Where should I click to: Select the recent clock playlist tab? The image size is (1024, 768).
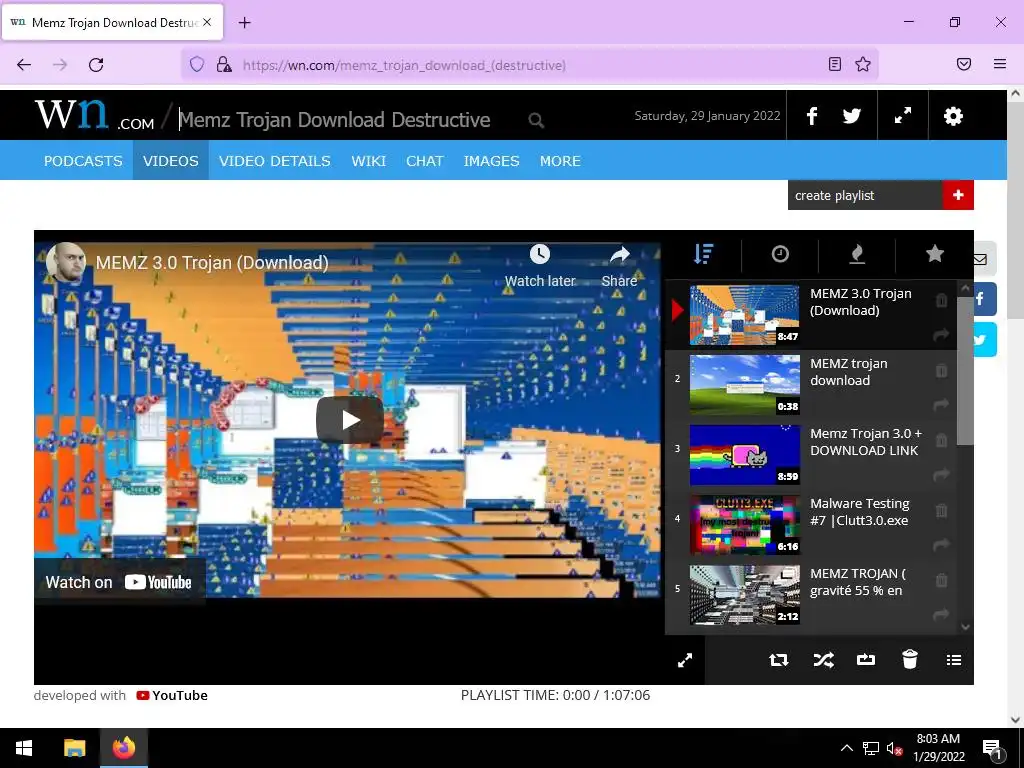(780, 254)
